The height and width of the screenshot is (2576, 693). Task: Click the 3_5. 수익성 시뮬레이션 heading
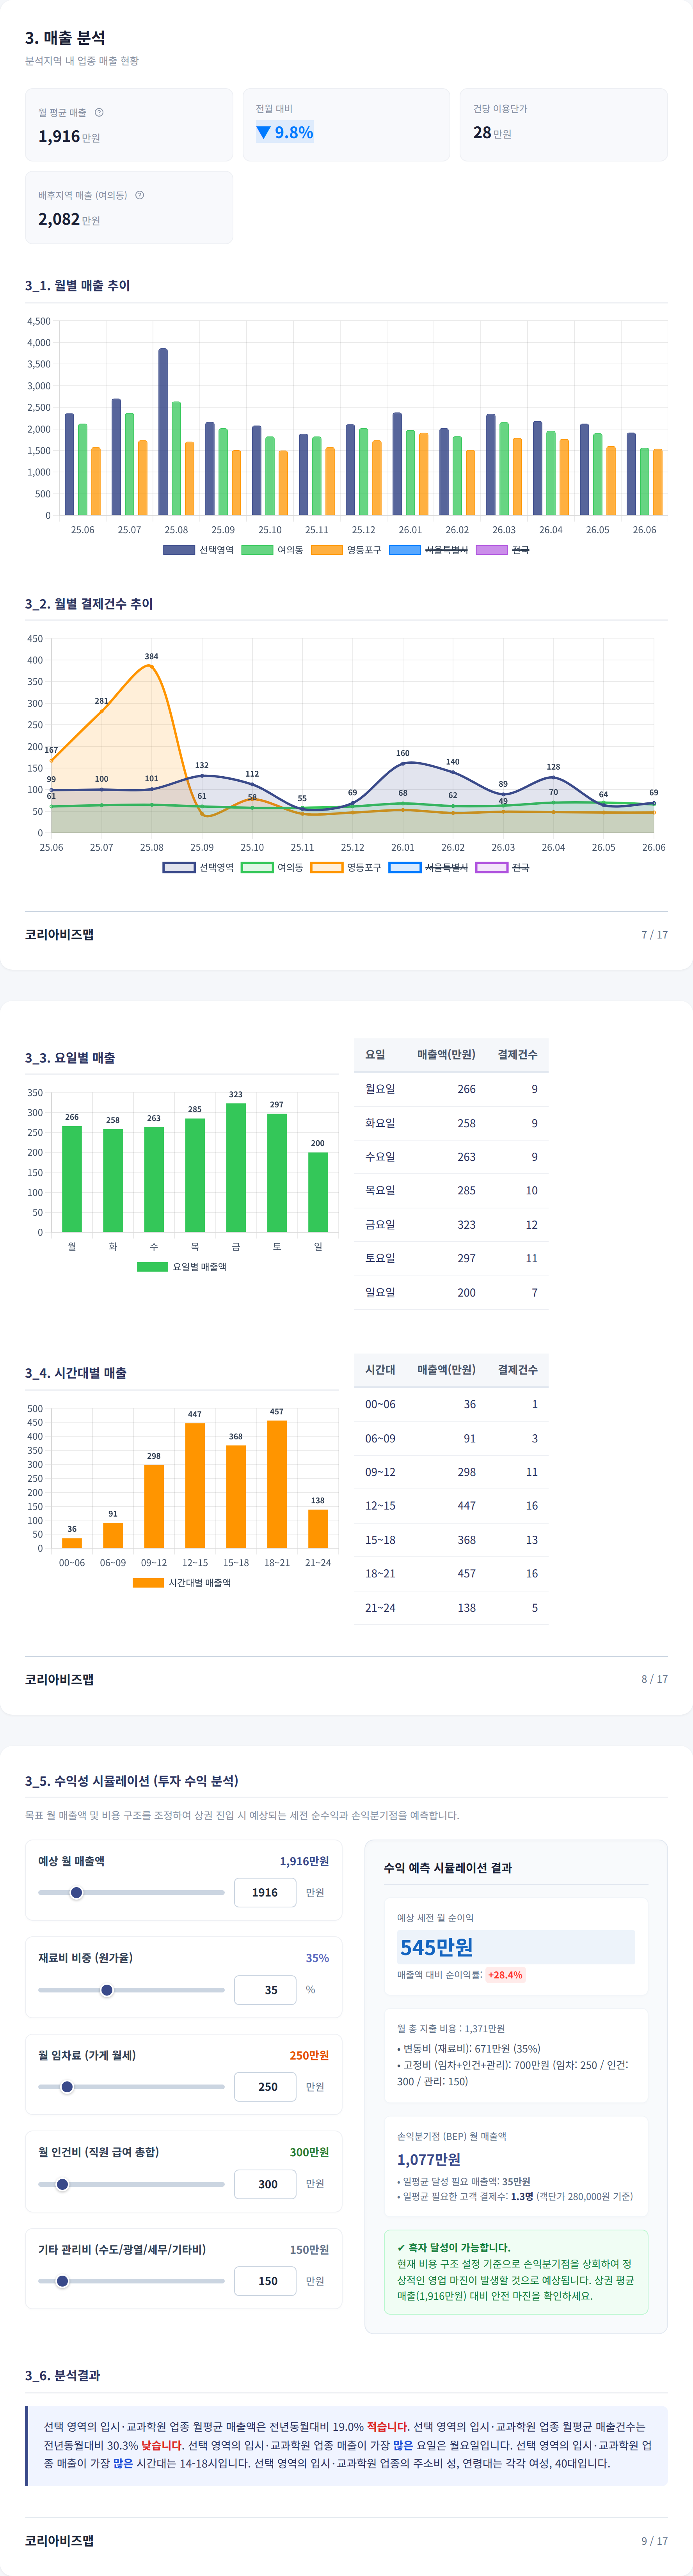tap(131, 1781)
